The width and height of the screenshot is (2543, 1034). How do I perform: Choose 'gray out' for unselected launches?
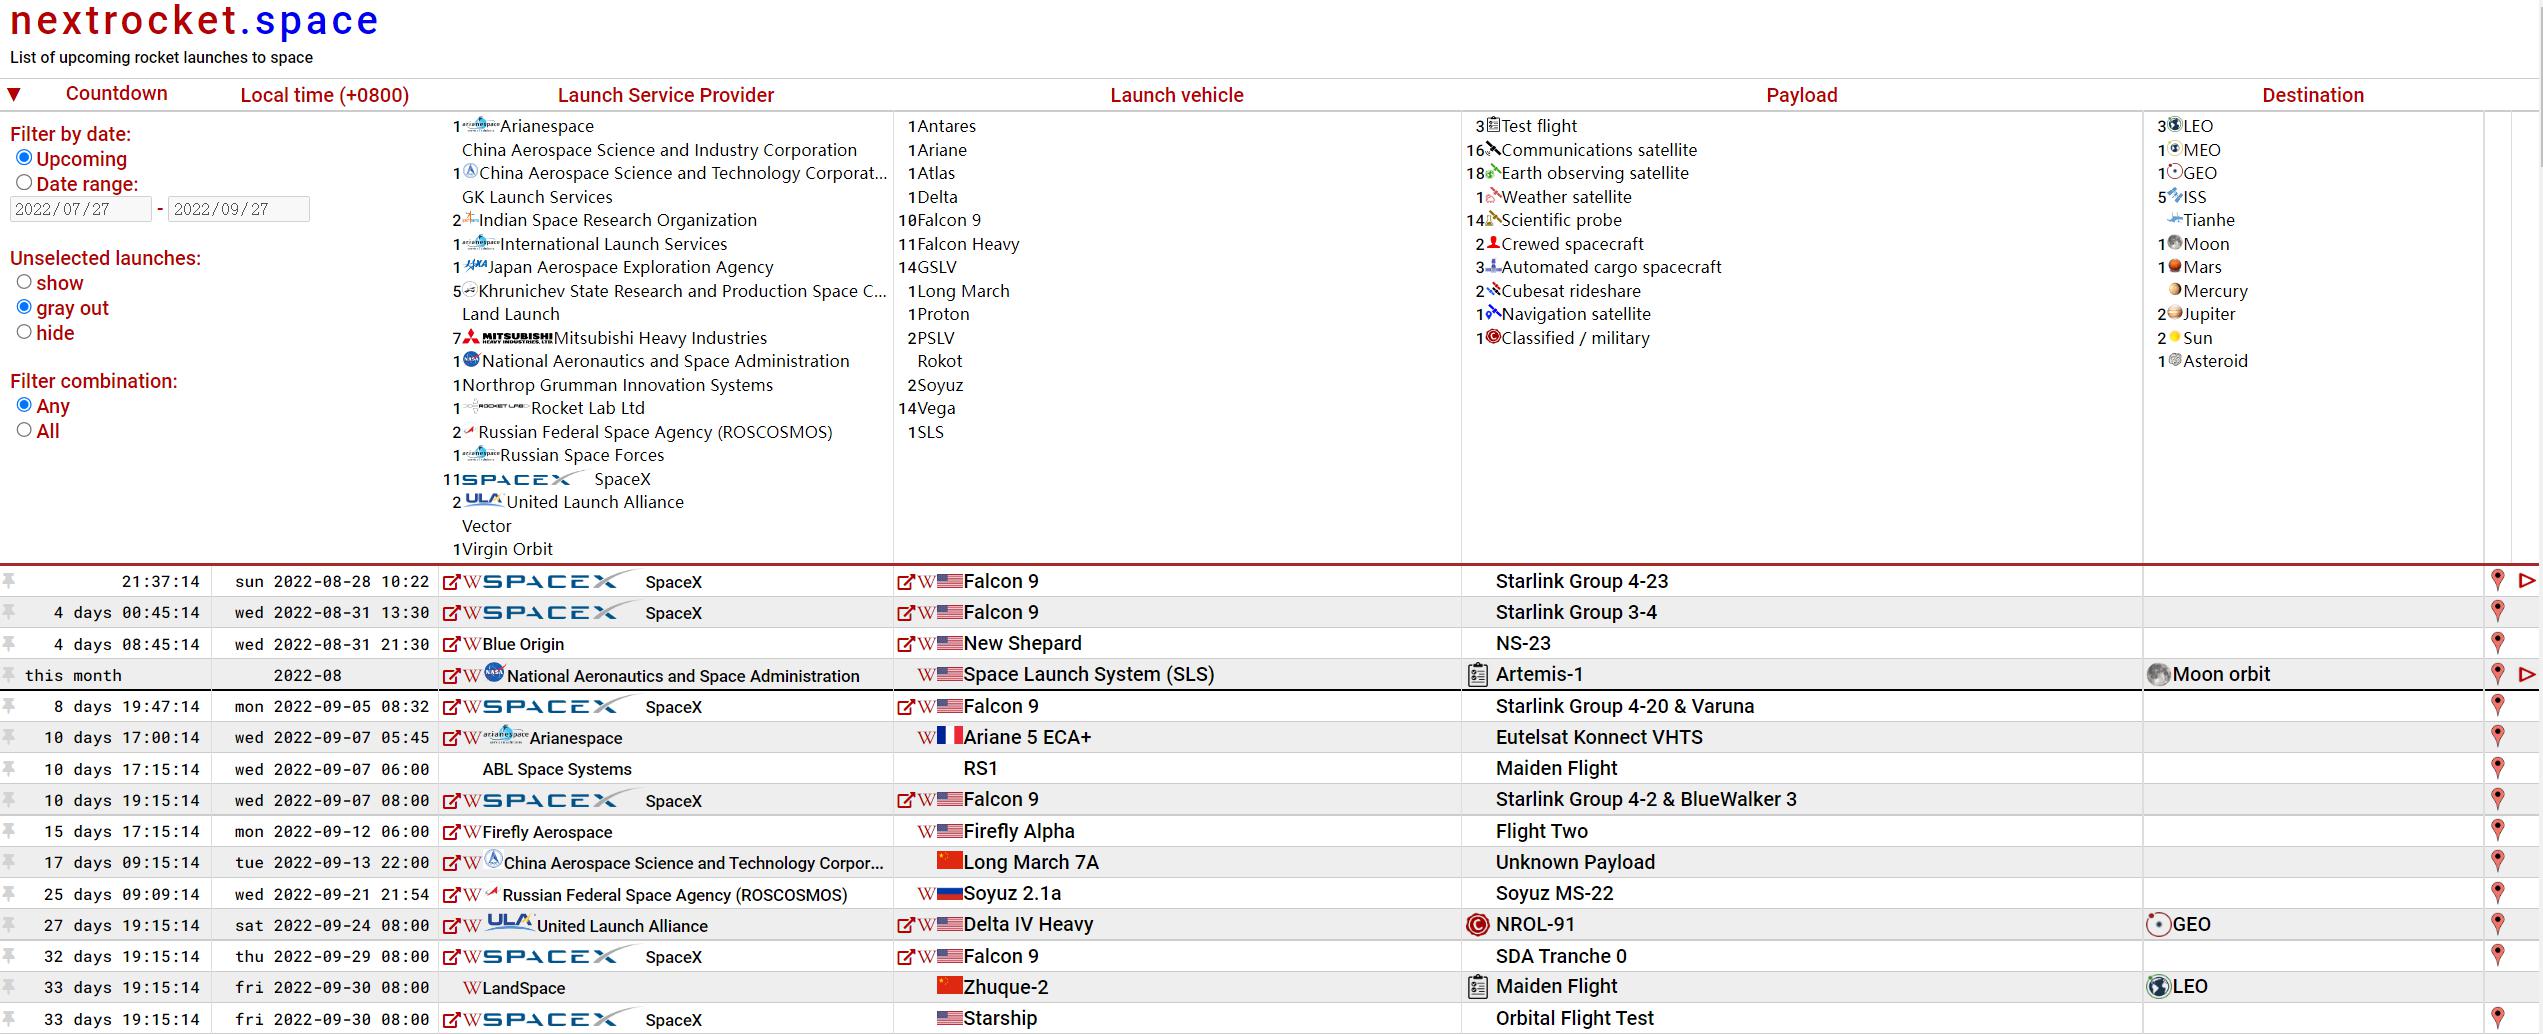(x=24, y=307)
